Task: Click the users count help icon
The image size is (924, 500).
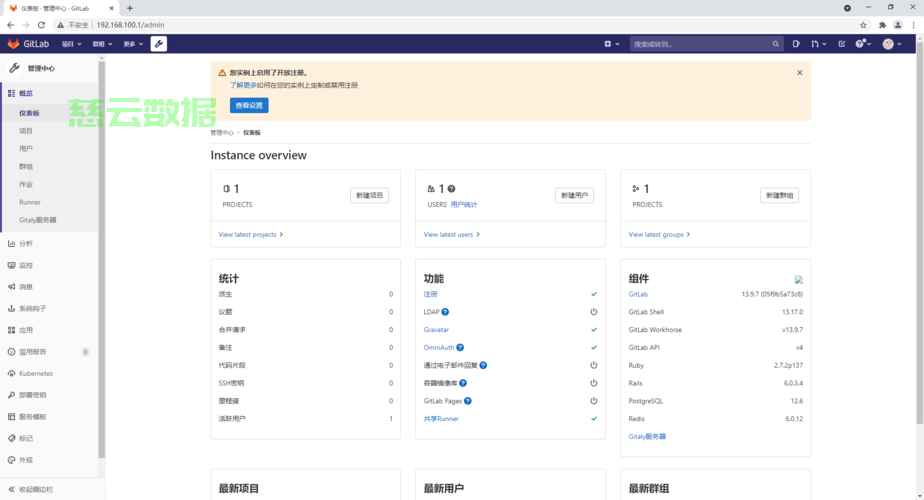Action: (451, 189)
